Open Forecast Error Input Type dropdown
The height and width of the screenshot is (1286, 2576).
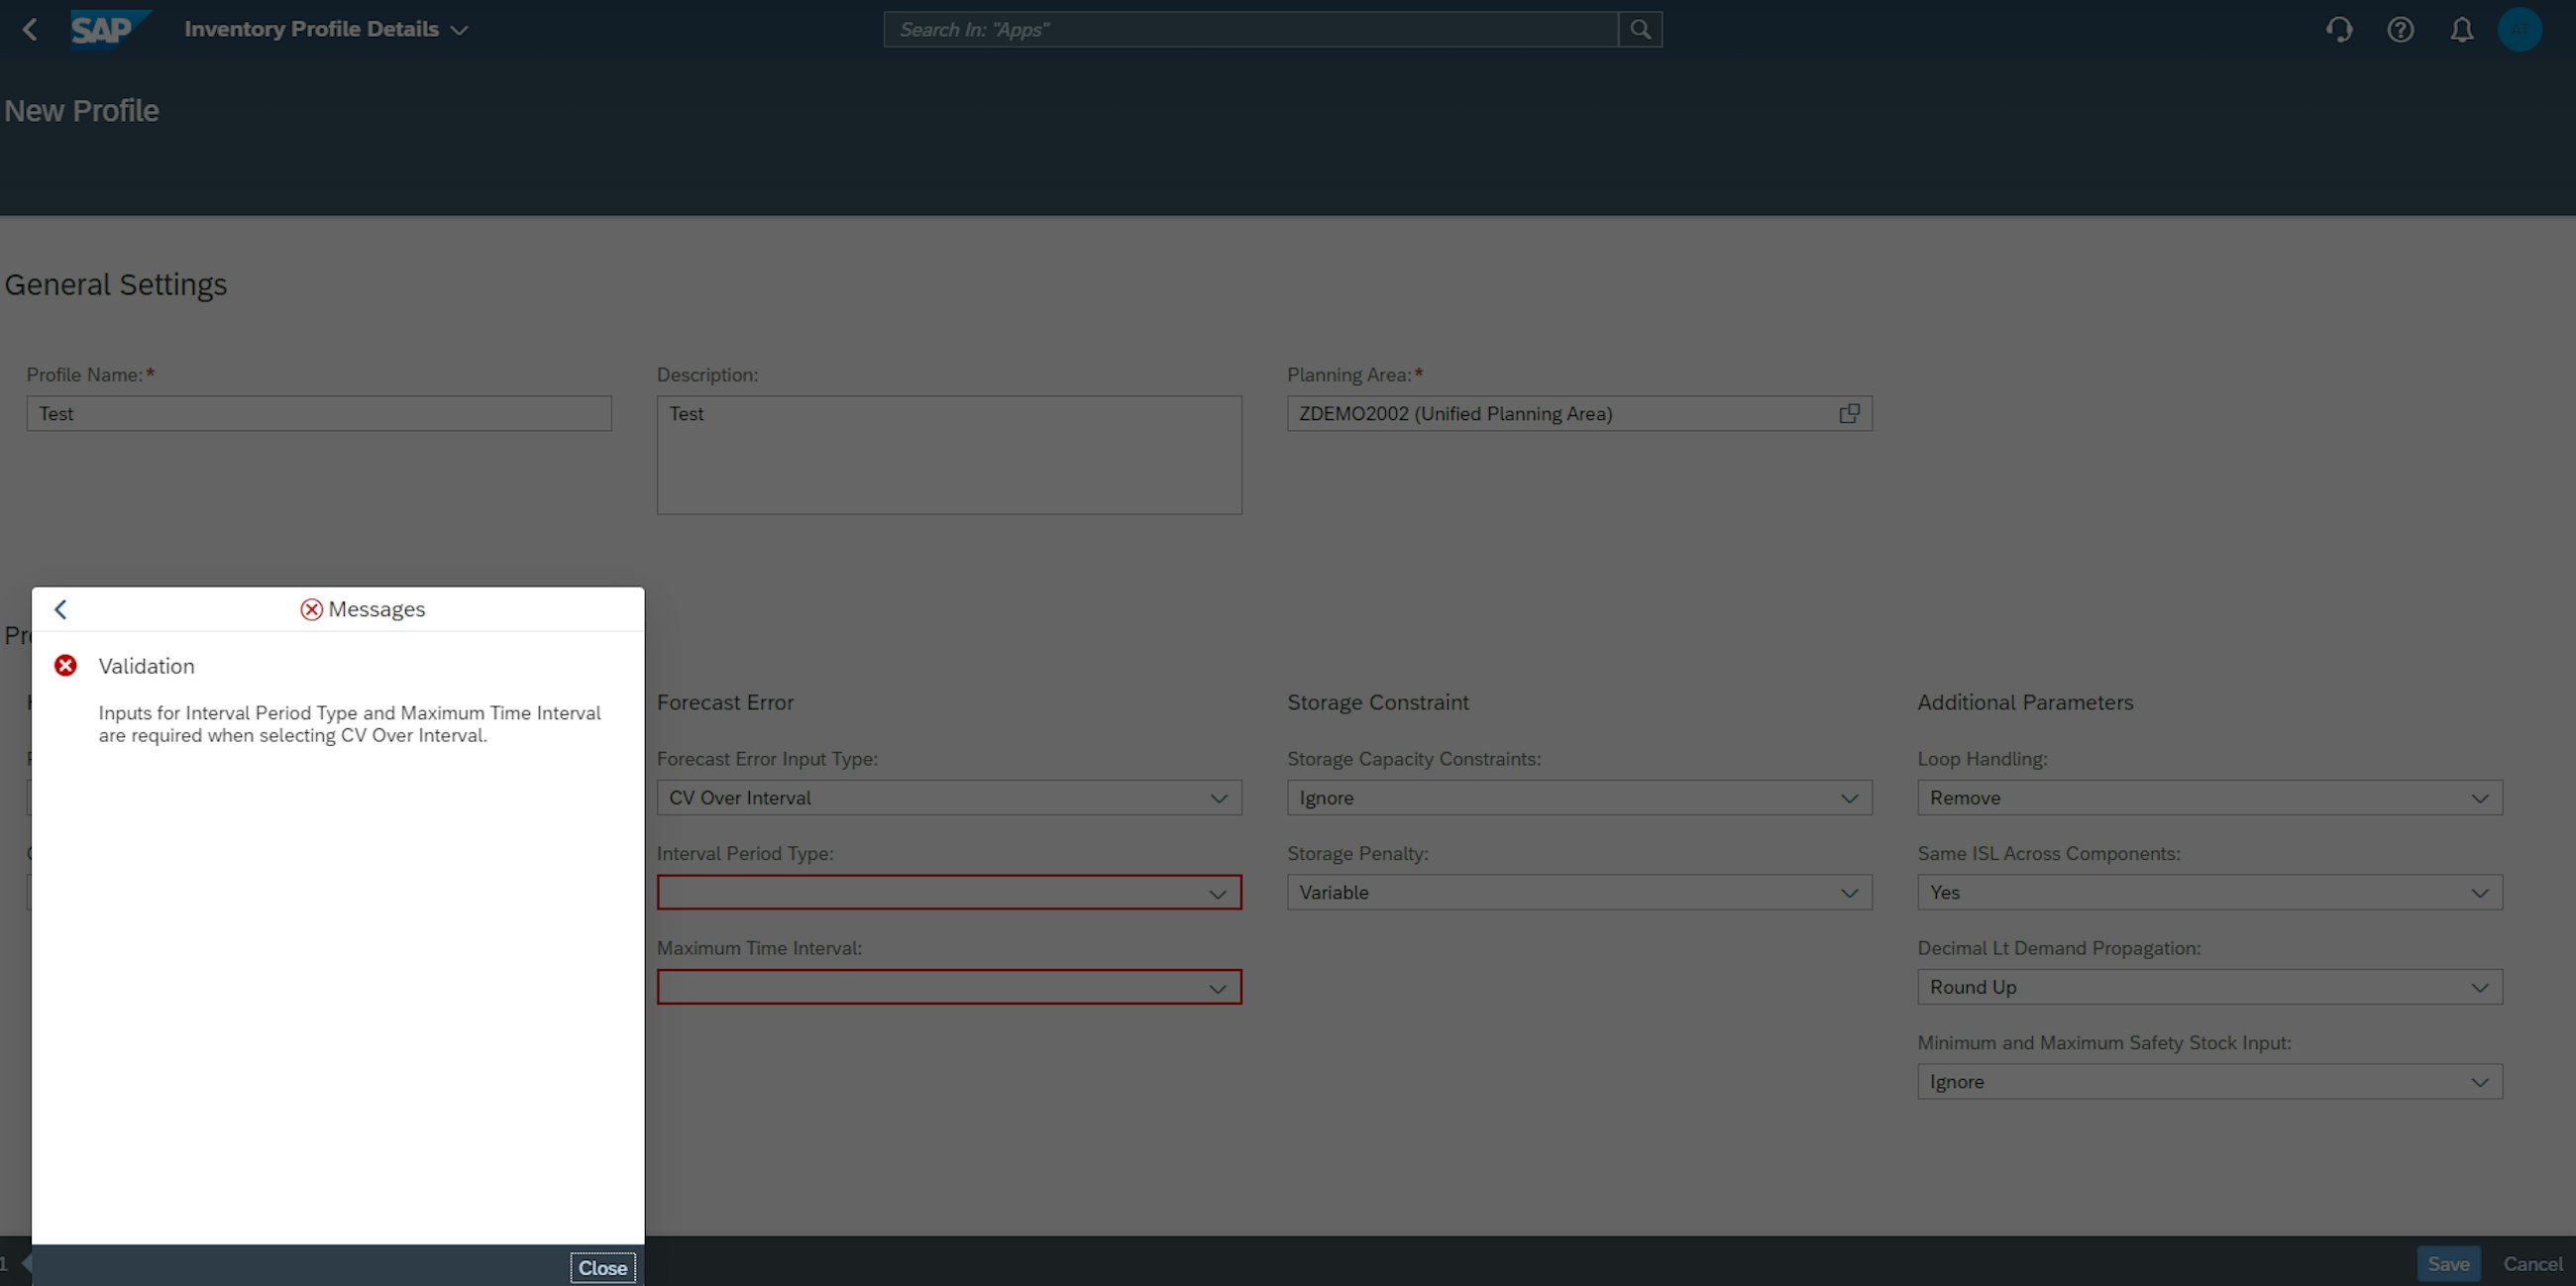point(1218,798)
